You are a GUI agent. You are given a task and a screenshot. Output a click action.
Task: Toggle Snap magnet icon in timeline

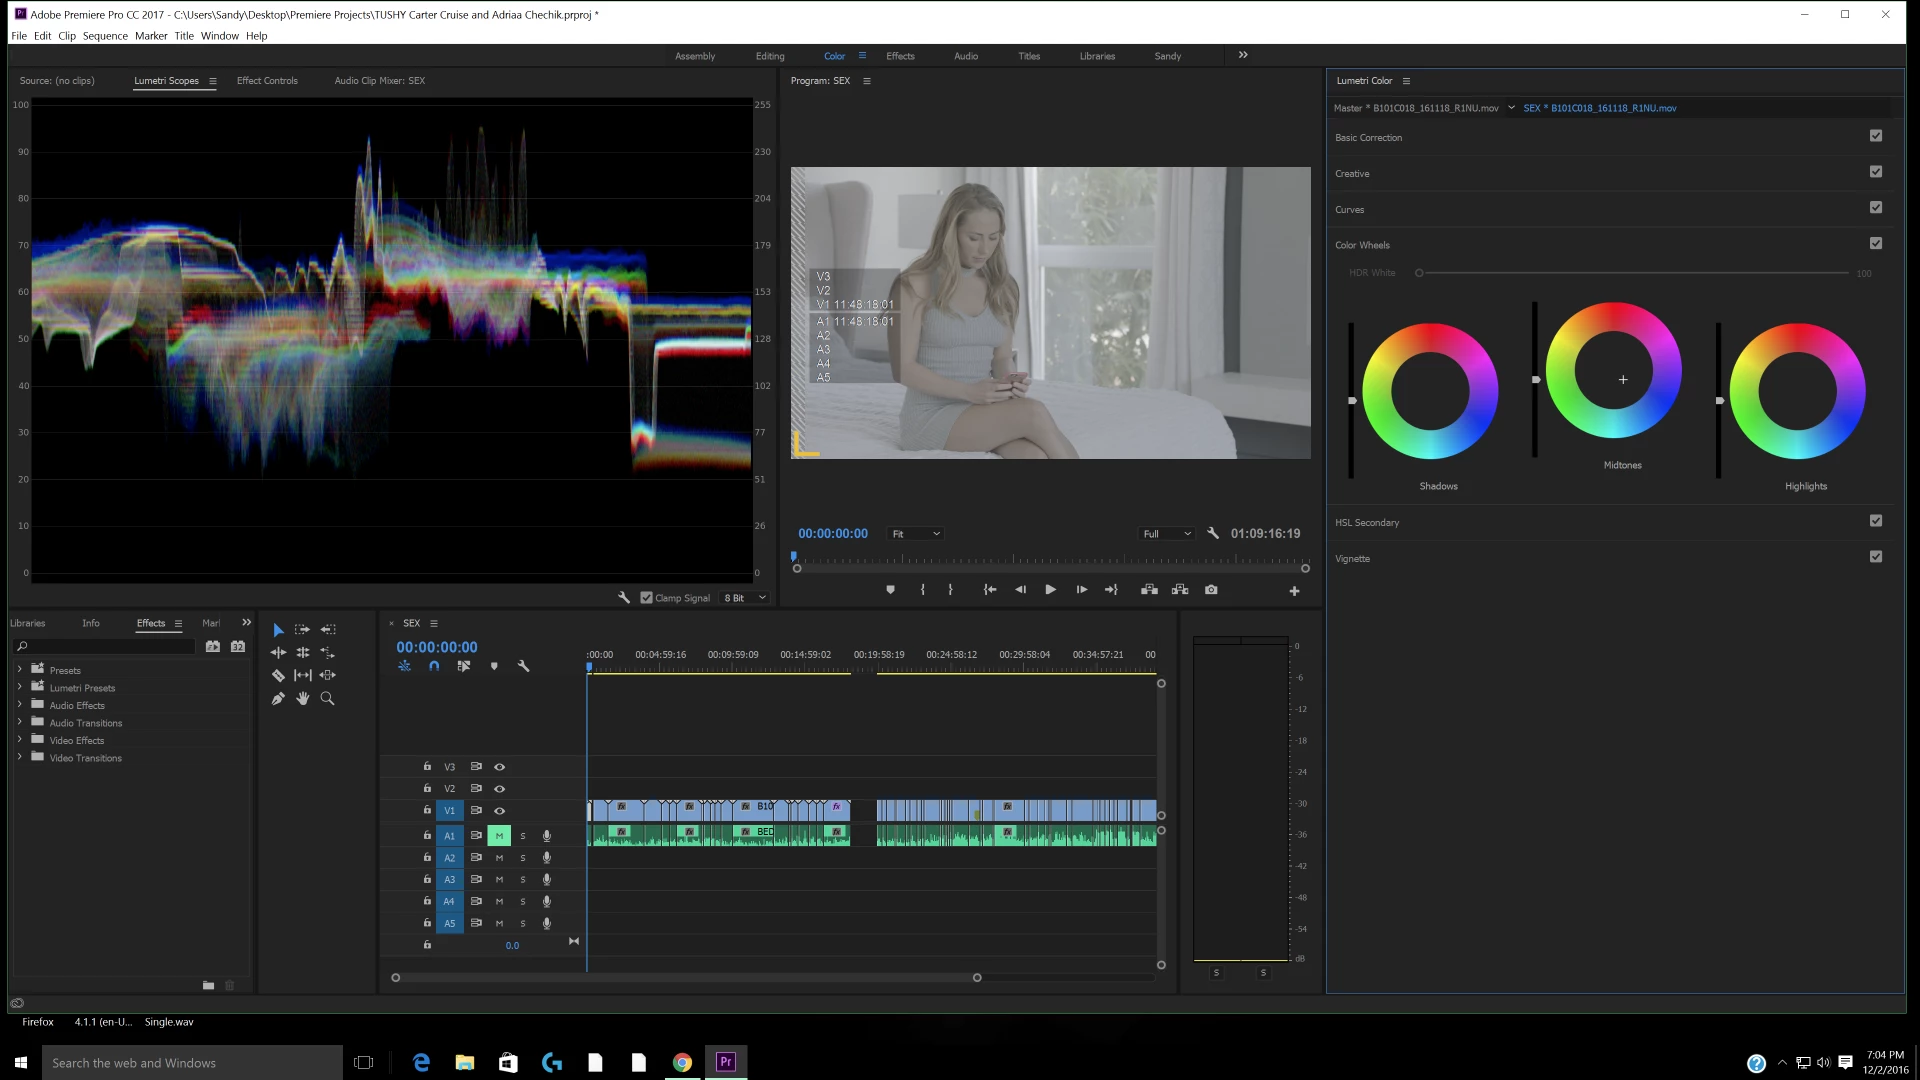(434, 666)
